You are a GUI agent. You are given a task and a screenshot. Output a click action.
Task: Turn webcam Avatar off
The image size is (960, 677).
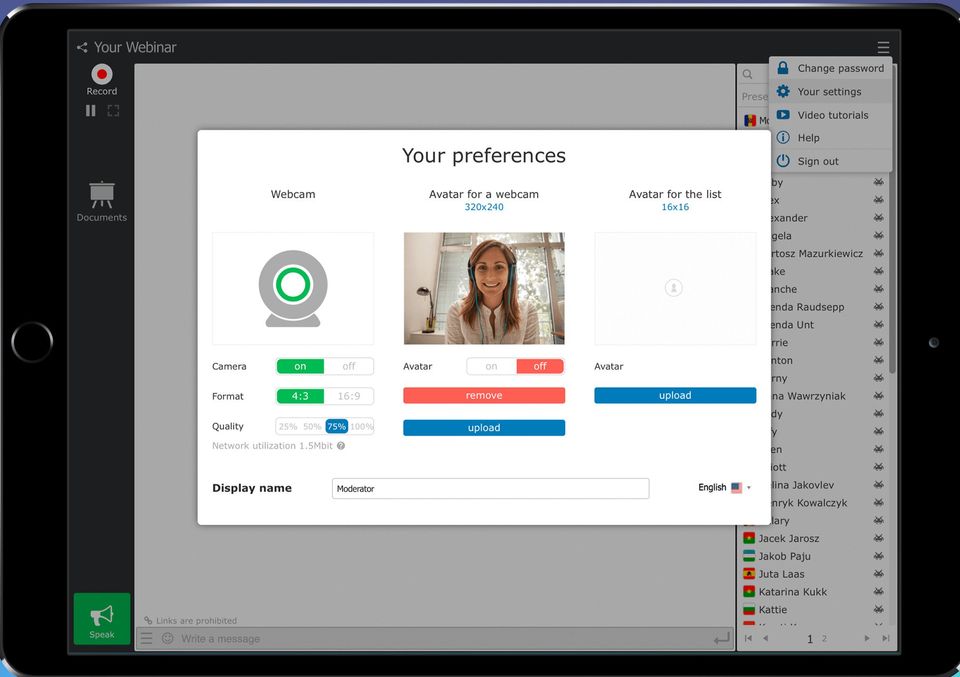(540, 366)
